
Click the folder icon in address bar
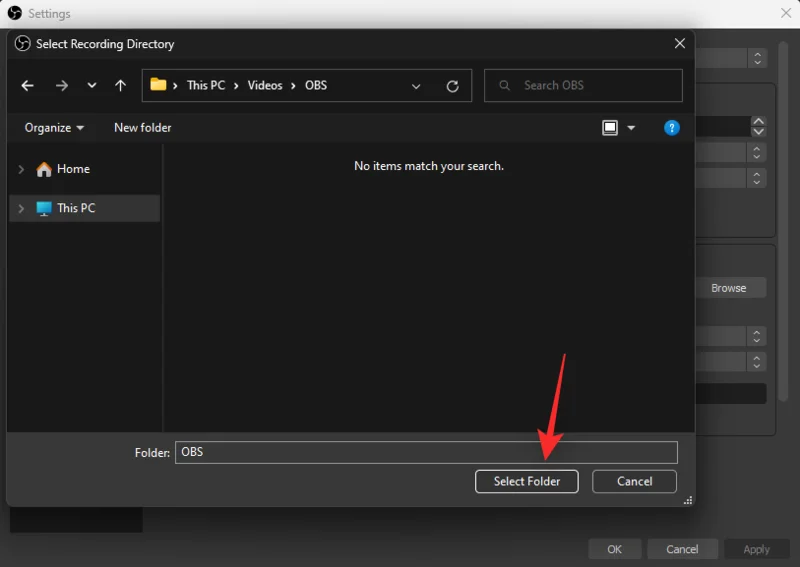coord(158,85)
